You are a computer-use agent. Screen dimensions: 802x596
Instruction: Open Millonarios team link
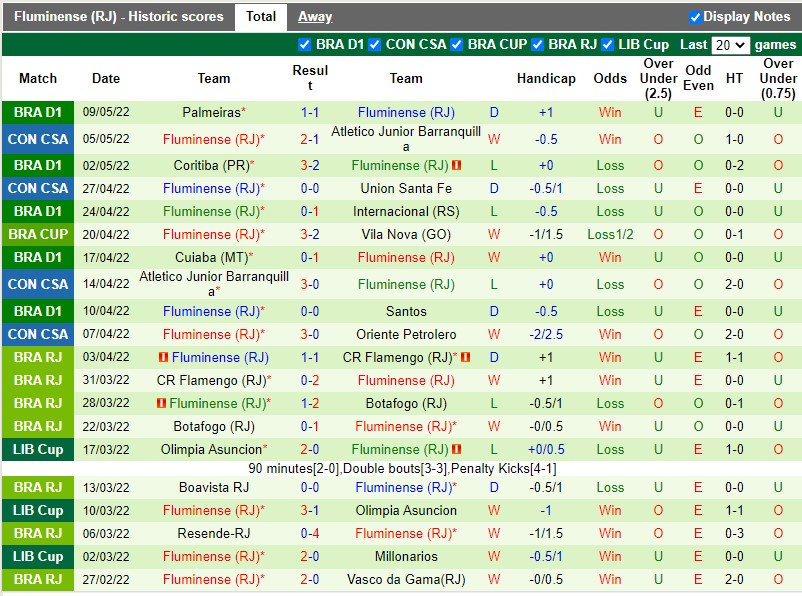406,556
